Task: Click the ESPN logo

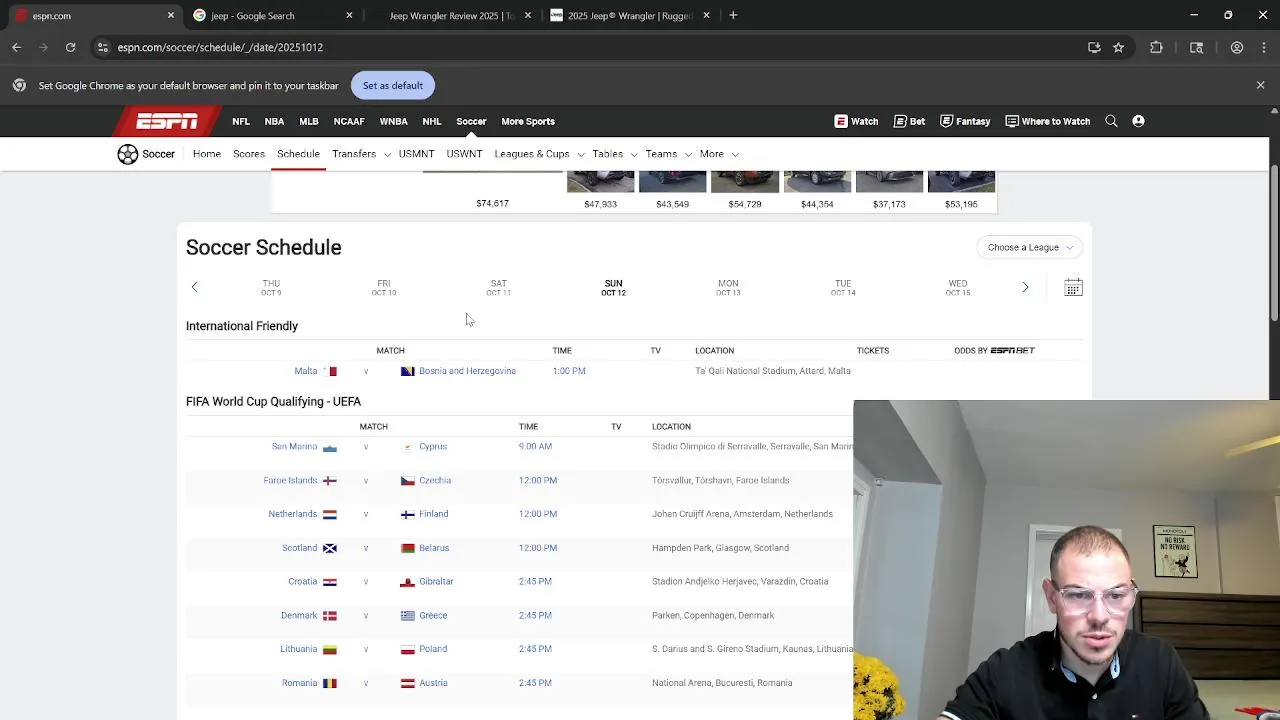Action: tap(167, 121)
